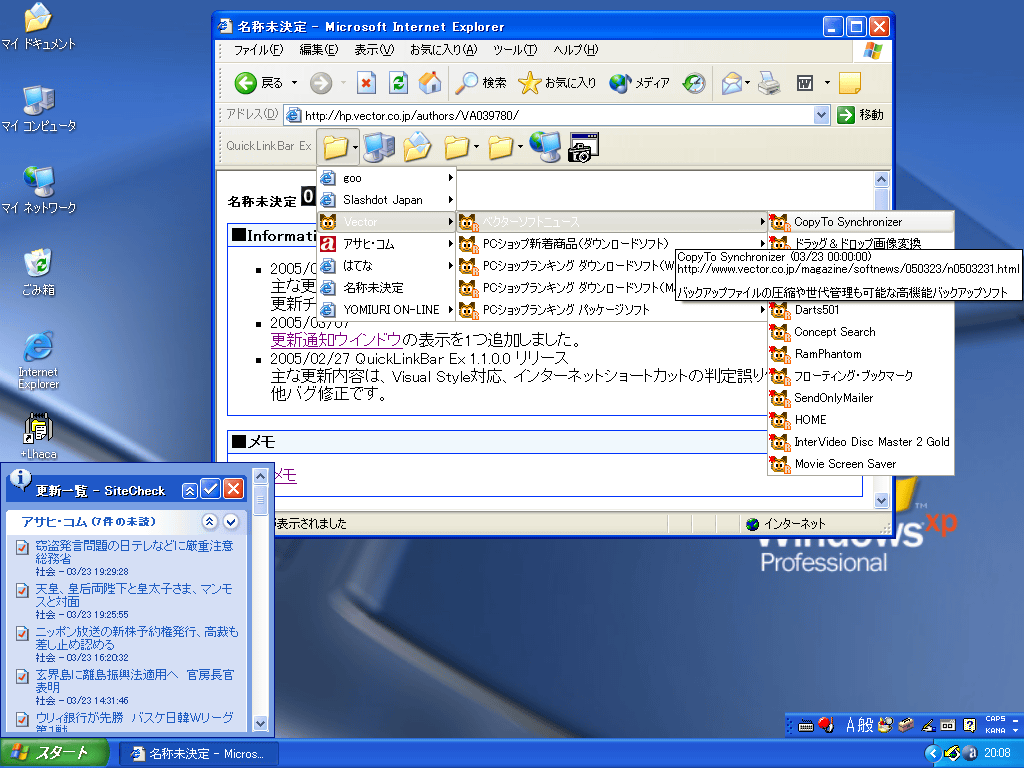
Task: Open the Recycle Bin (ごみ箱) desktop icon
Action: 39,272
